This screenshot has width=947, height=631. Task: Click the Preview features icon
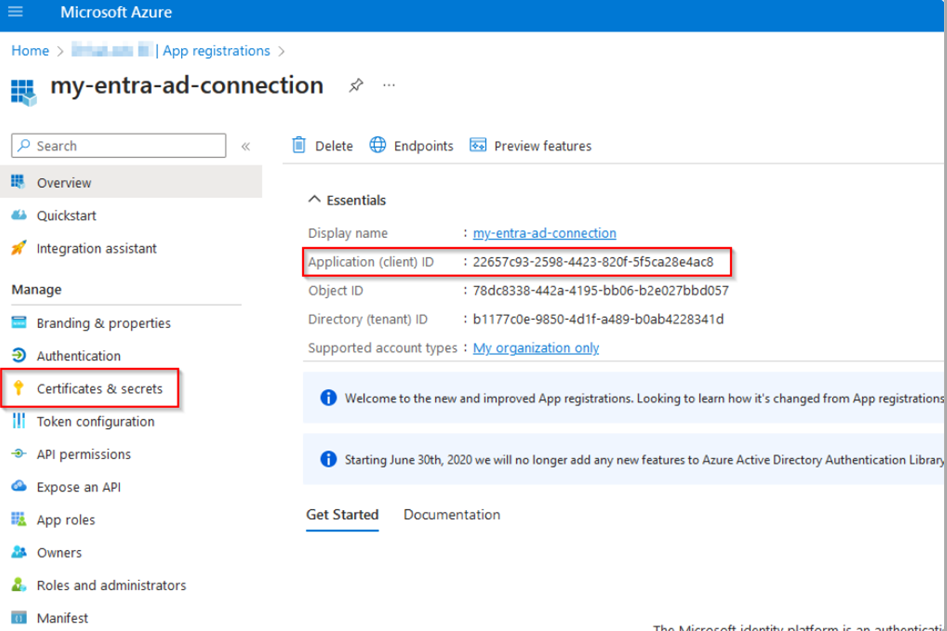tap(478, 145)
